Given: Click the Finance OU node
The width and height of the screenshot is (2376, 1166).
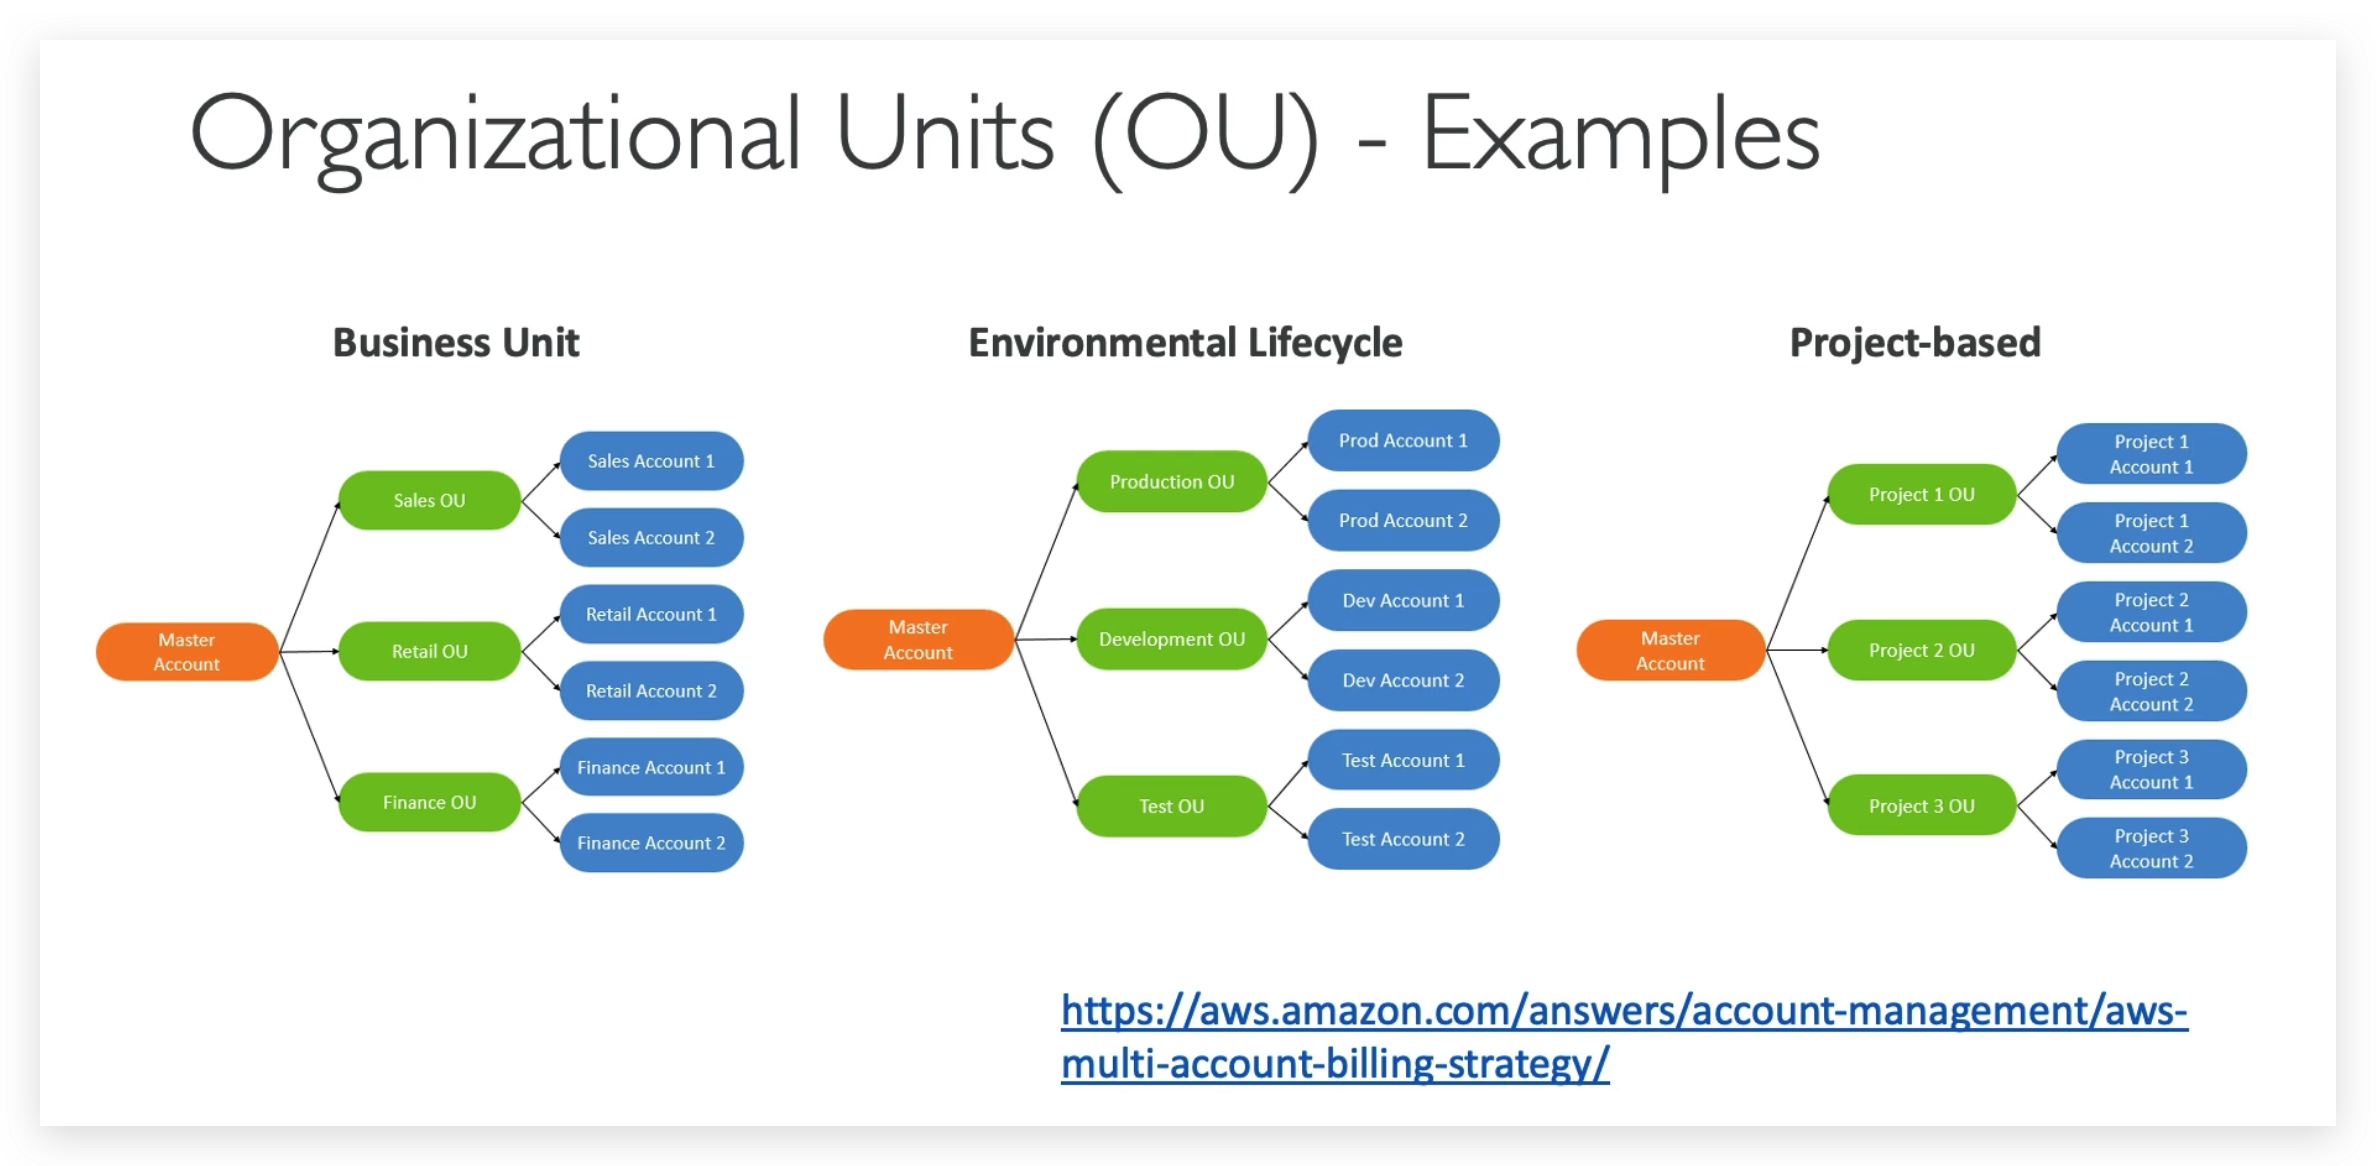Looking at the screenshot, I should pos(430,801).
